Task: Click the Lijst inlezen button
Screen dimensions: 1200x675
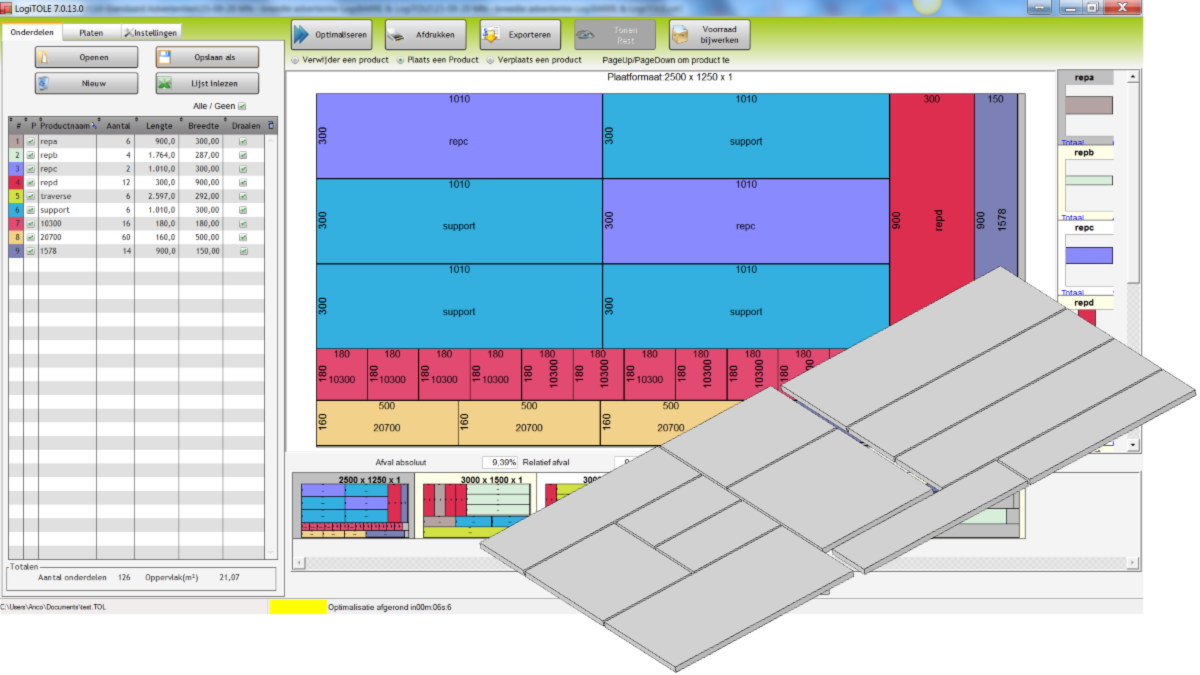Action: (205, 83)
